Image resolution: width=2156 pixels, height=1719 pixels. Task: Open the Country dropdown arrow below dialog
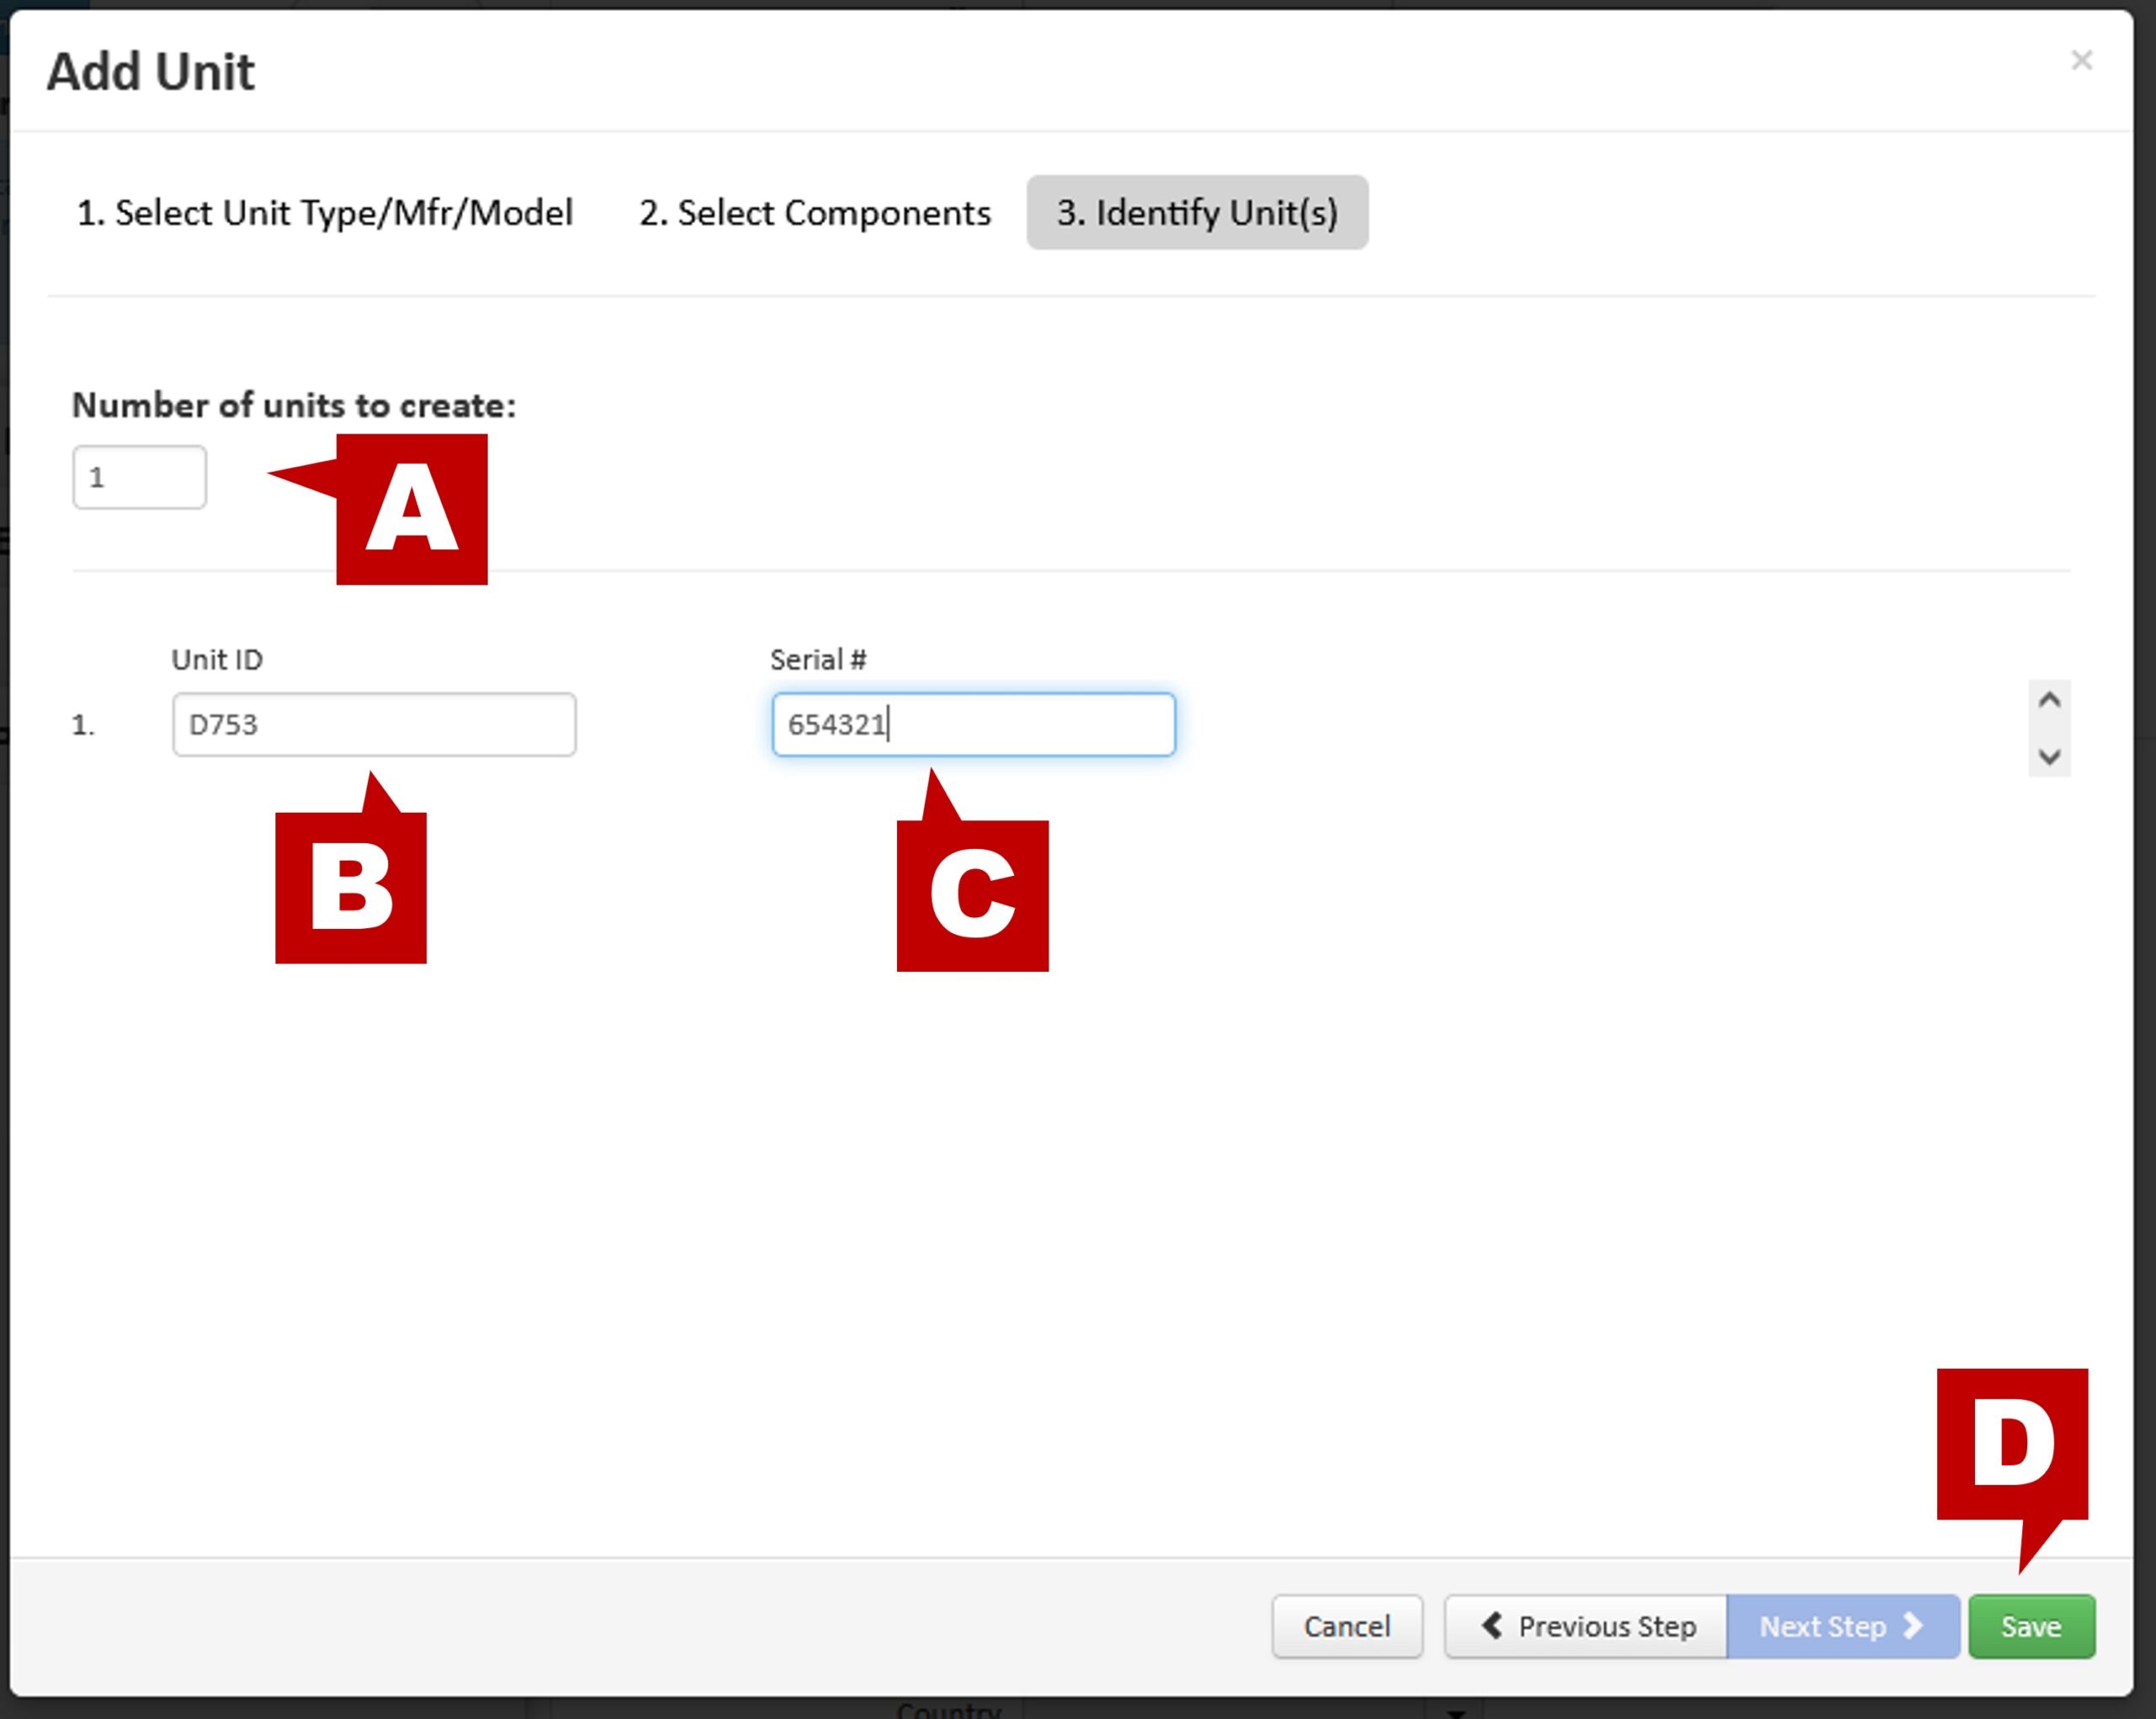(1456, 1711)
